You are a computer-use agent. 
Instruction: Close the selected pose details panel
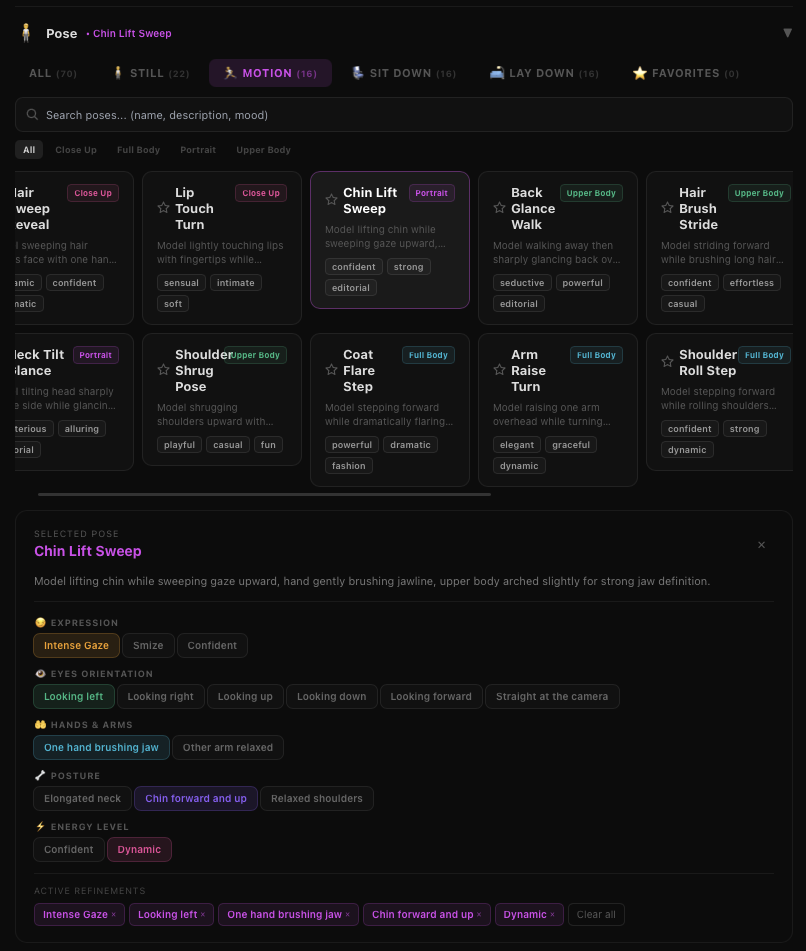click(x=761, y=545)
